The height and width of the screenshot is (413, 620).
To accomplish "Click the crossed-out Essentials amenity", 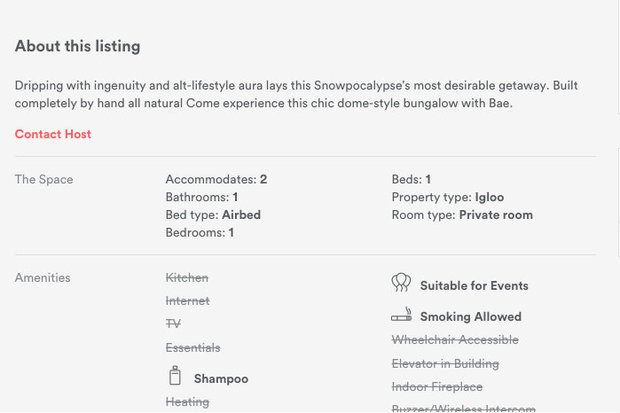I will (193, 348).
